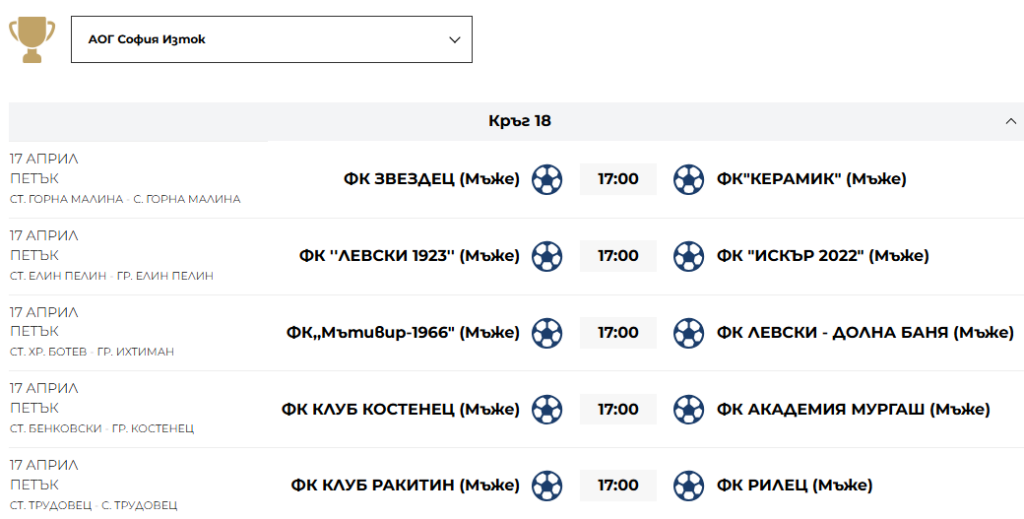Click the 17:00 time for Звездец match
The image size is (1024, 519).
click(x=618, y=179)
